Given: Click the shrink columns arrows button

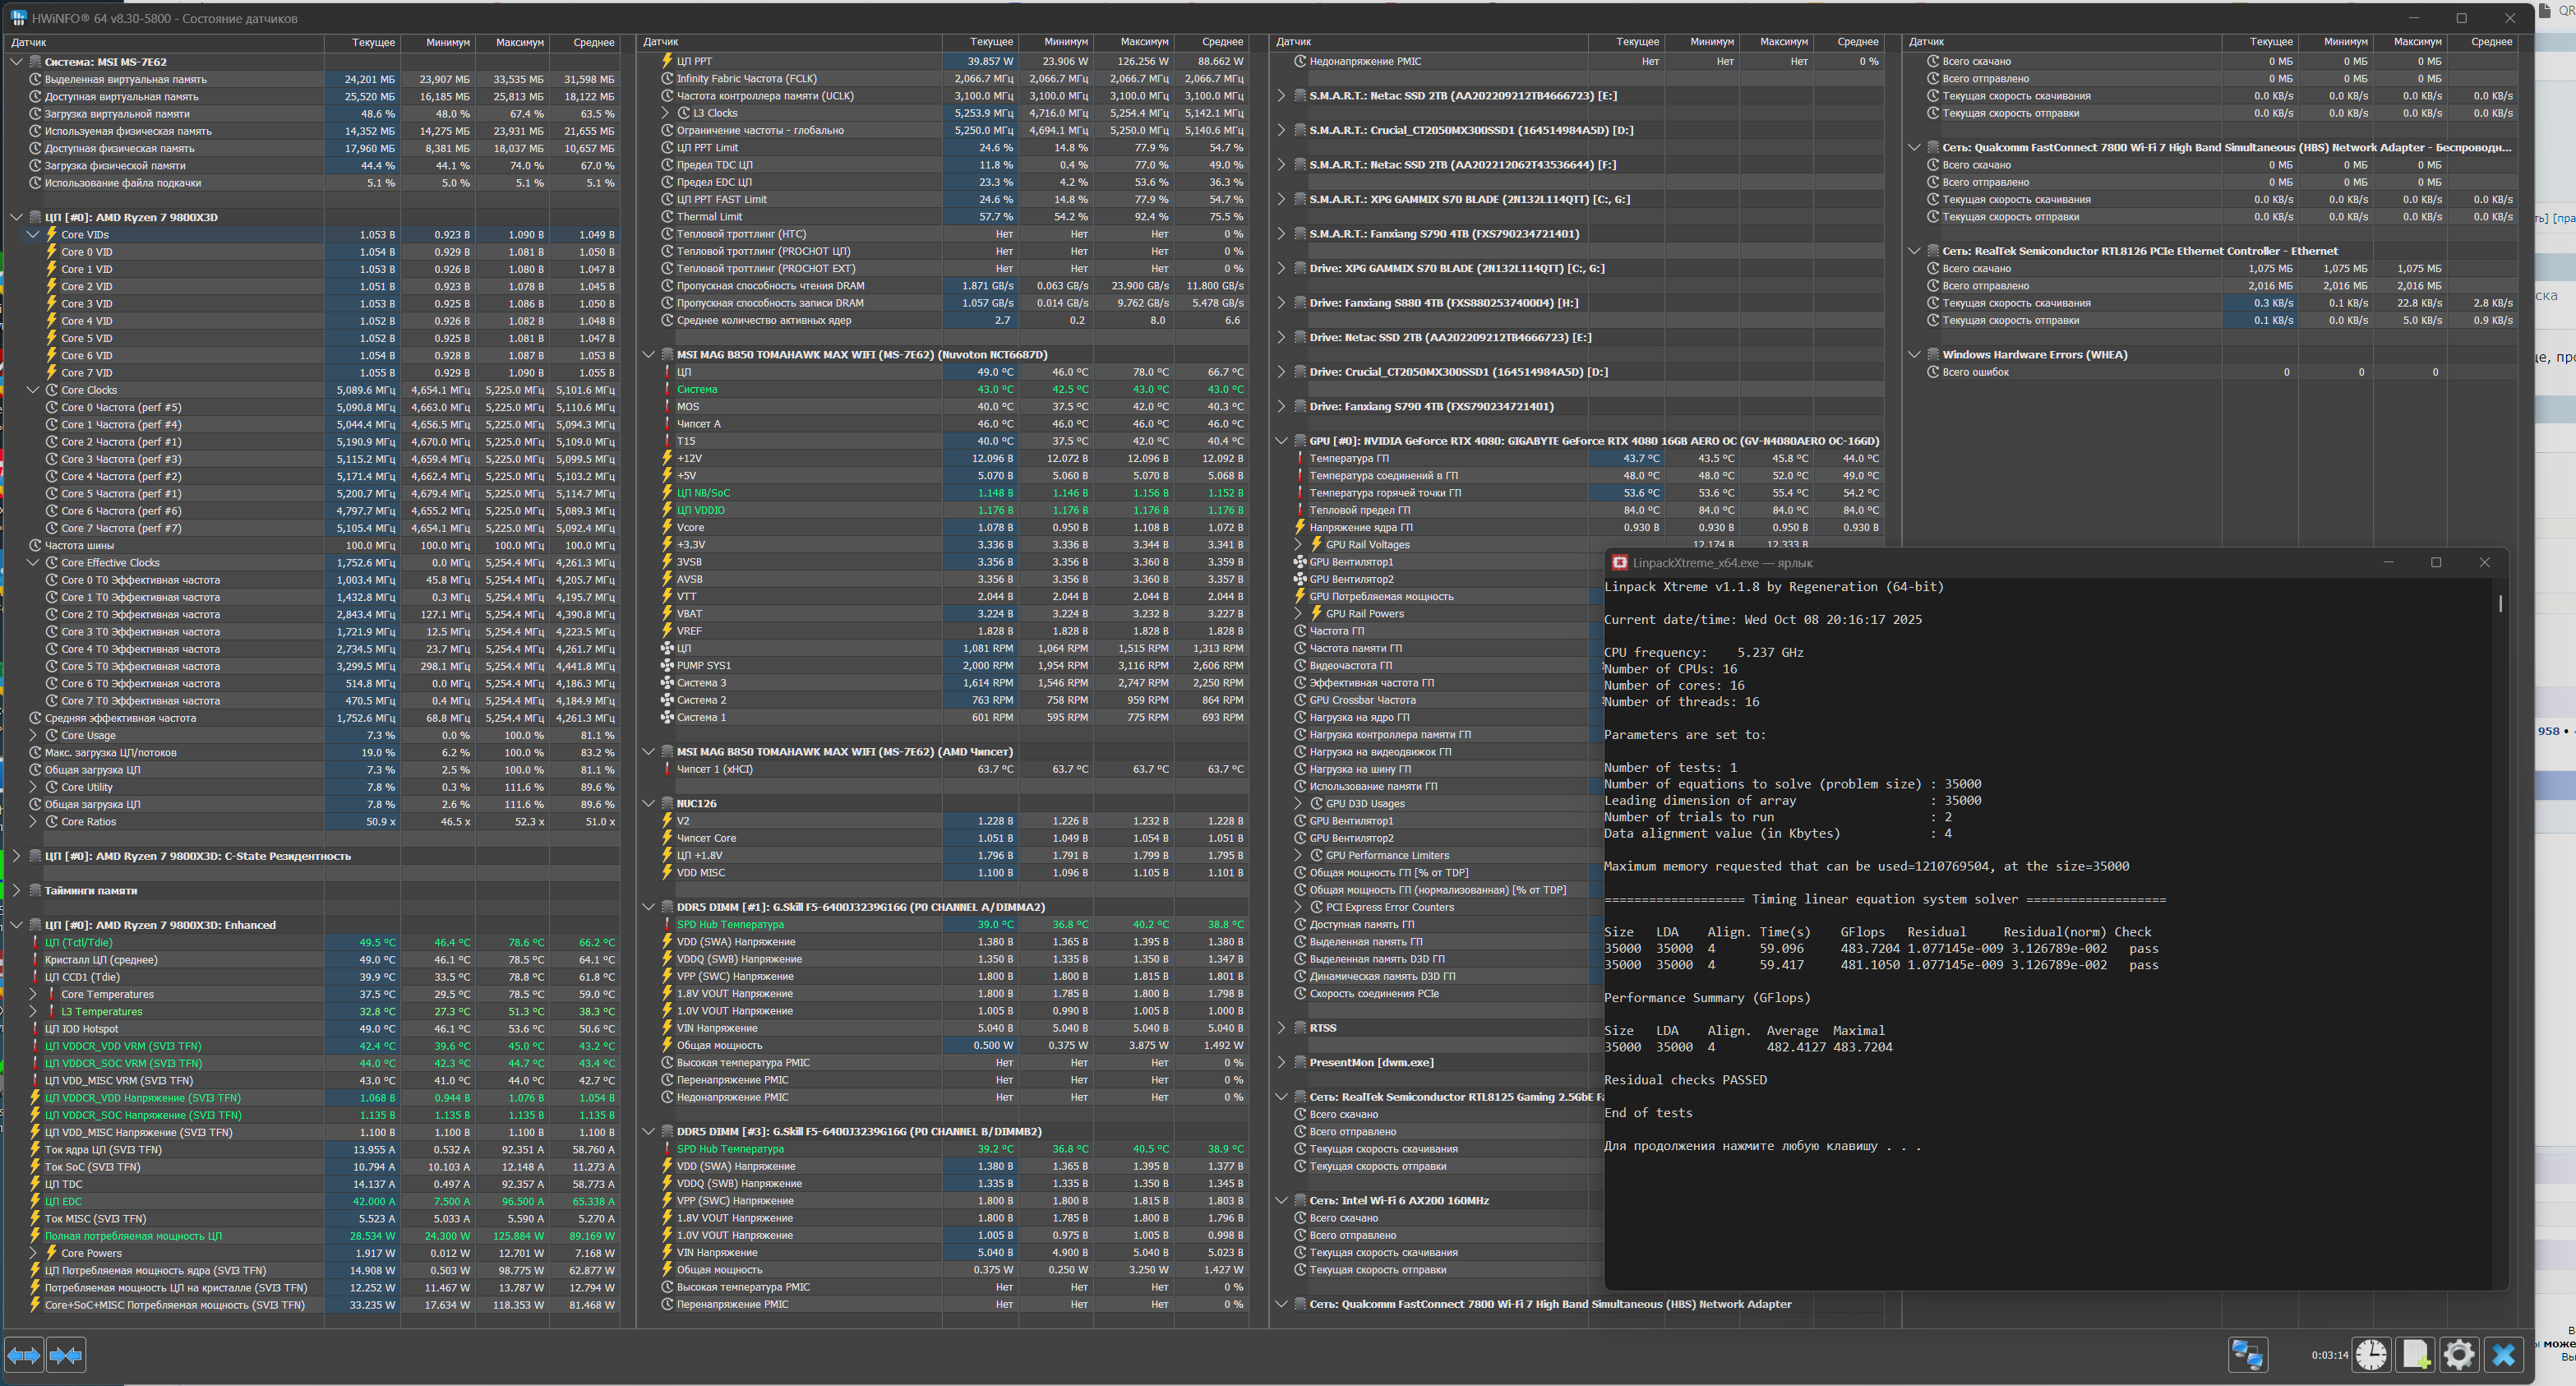Looking at the screenshot, I should 66,1355.
